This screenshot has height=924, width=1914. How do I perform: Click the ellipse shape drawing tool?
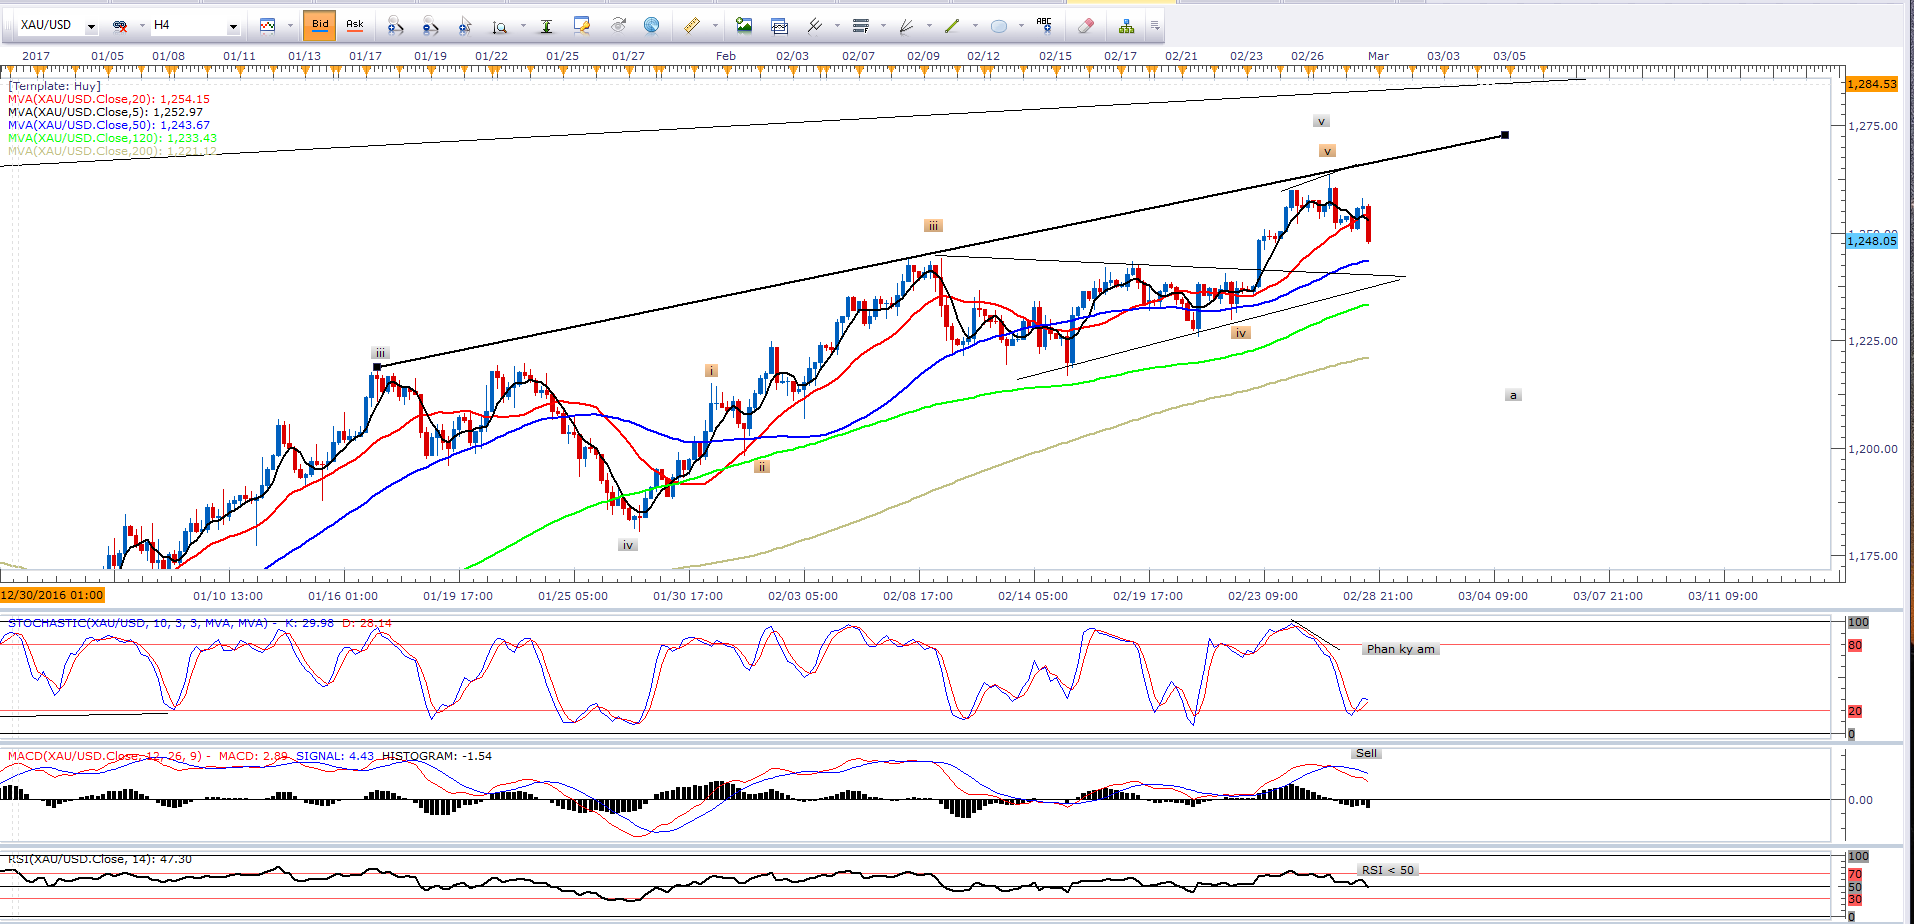998,25
